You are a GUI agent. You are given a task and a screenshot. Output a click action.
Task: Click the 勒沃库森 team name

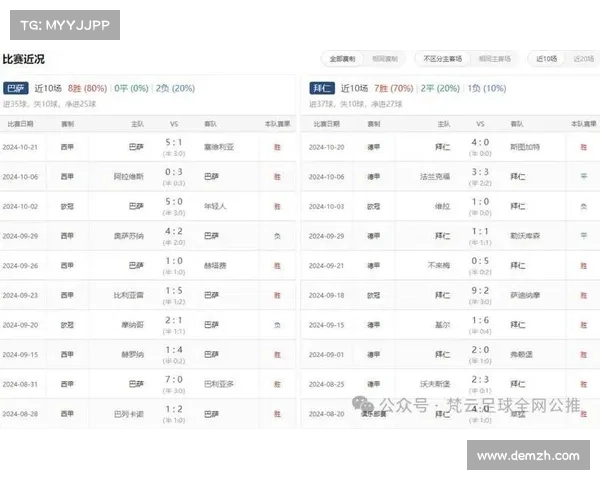click(525, 236)
